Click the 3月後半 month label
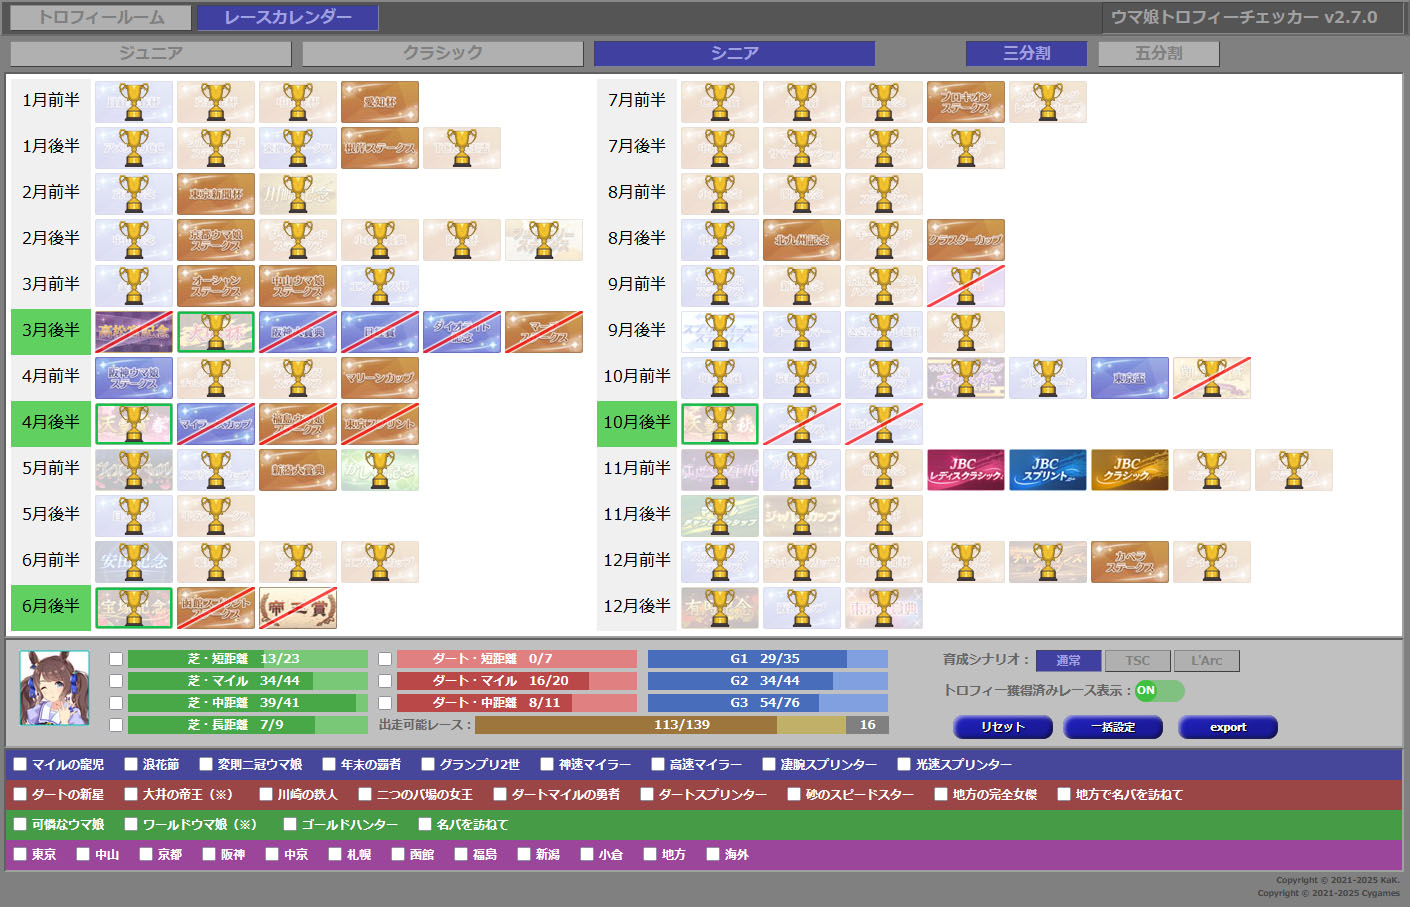 51,331
